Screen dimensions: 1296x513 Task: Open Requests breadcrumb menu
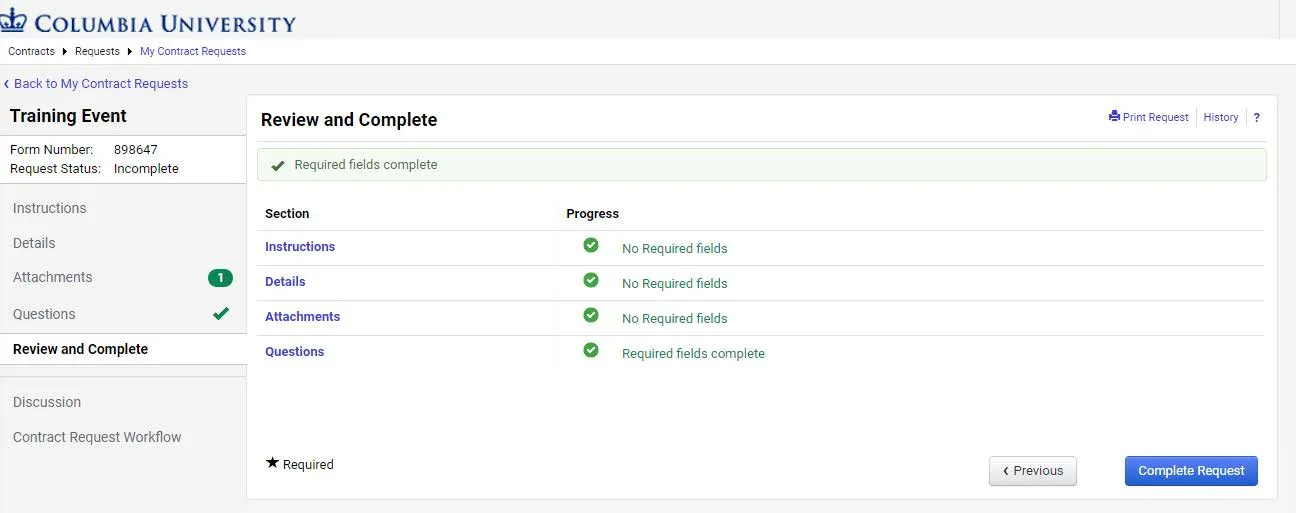click(97, 51)
